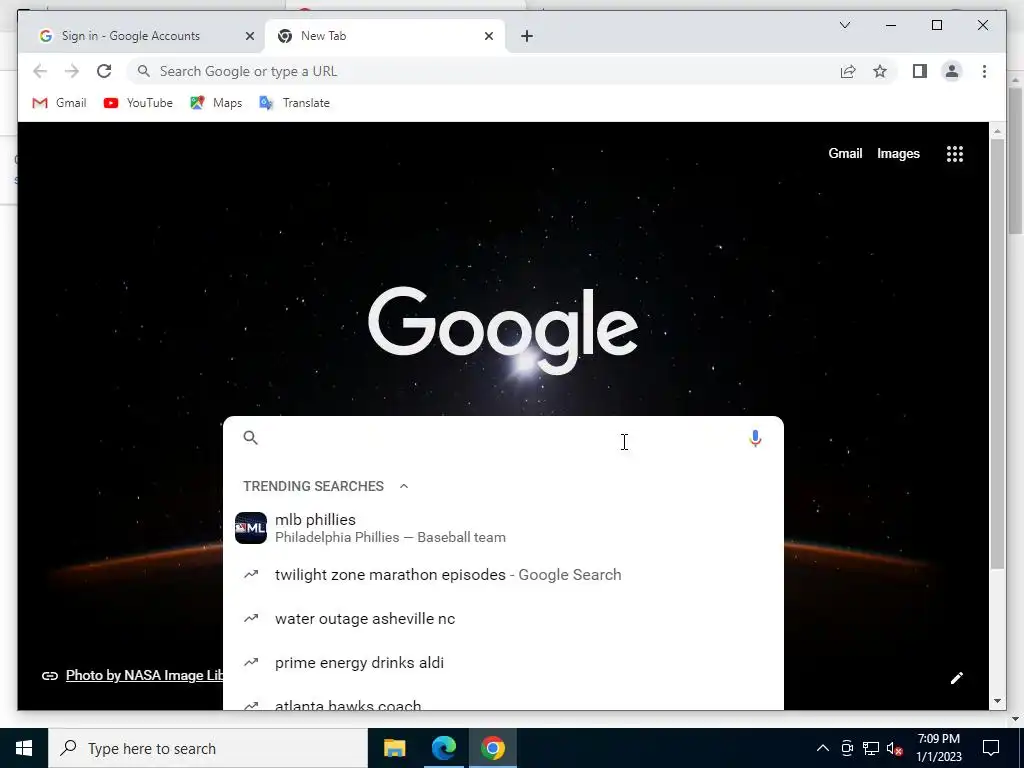Go forward with the forward arrow

pos(72,71)
